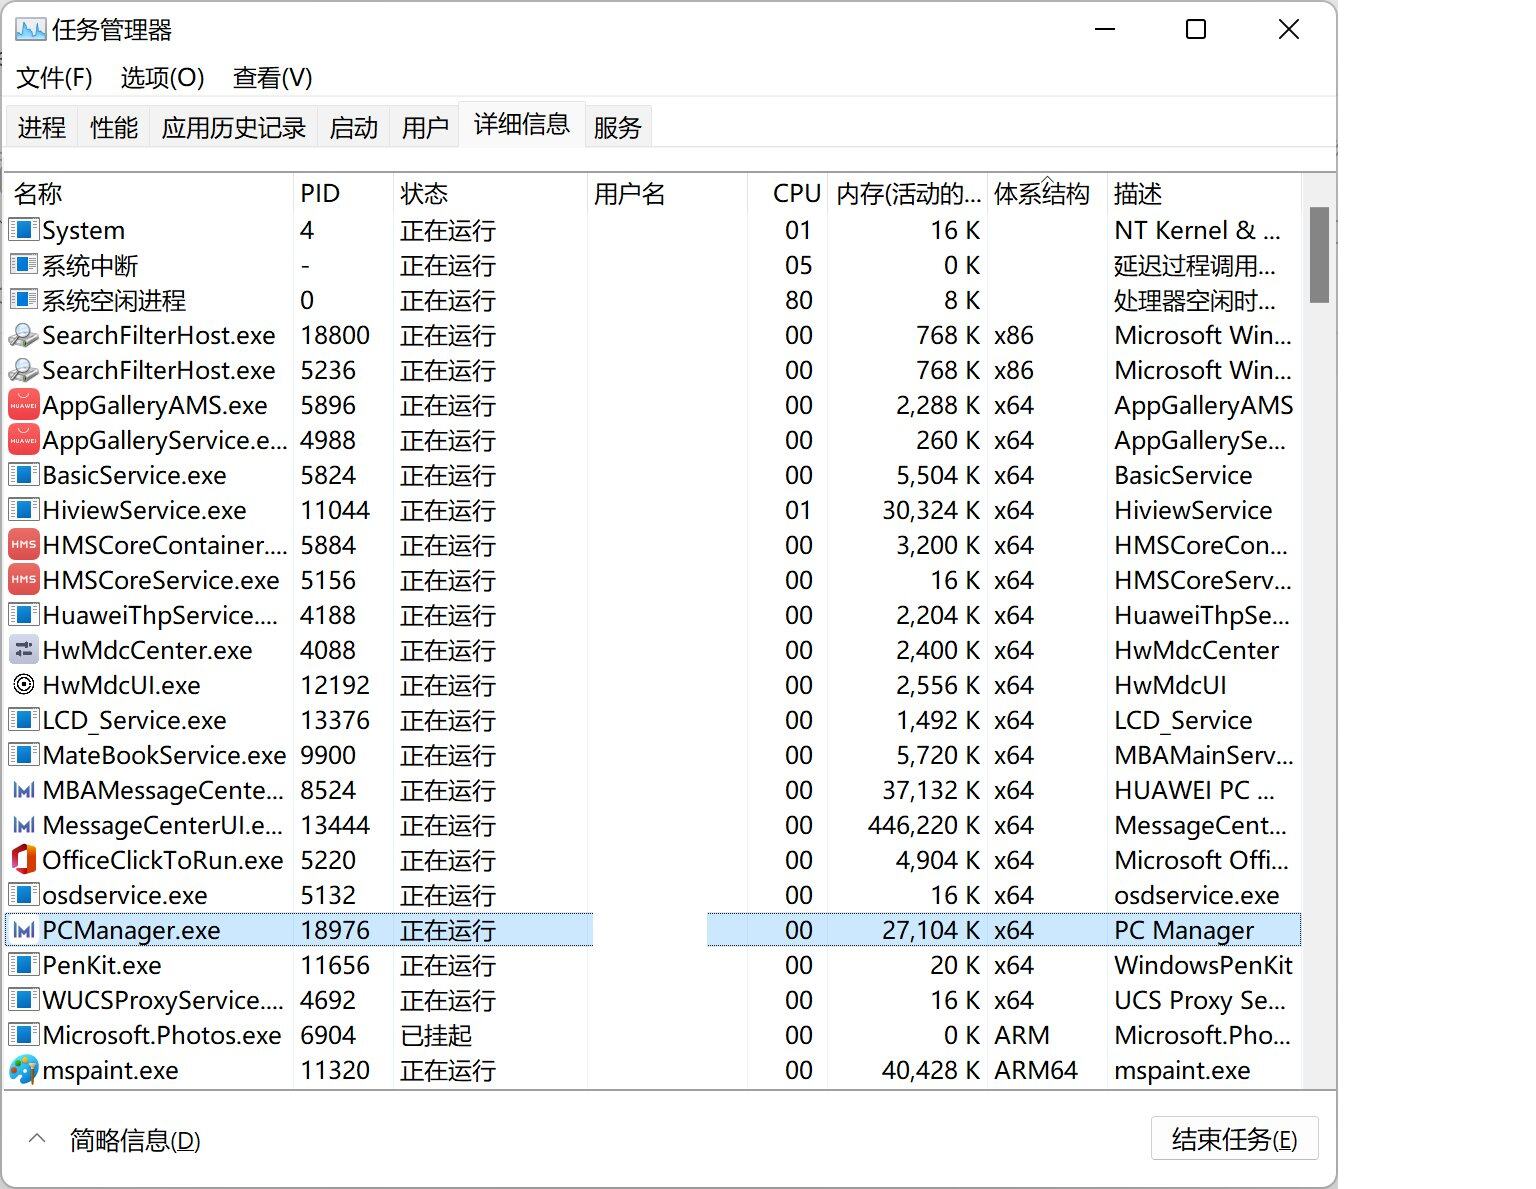Click the mspaint.exe palette icon

tap(24, 1070)
